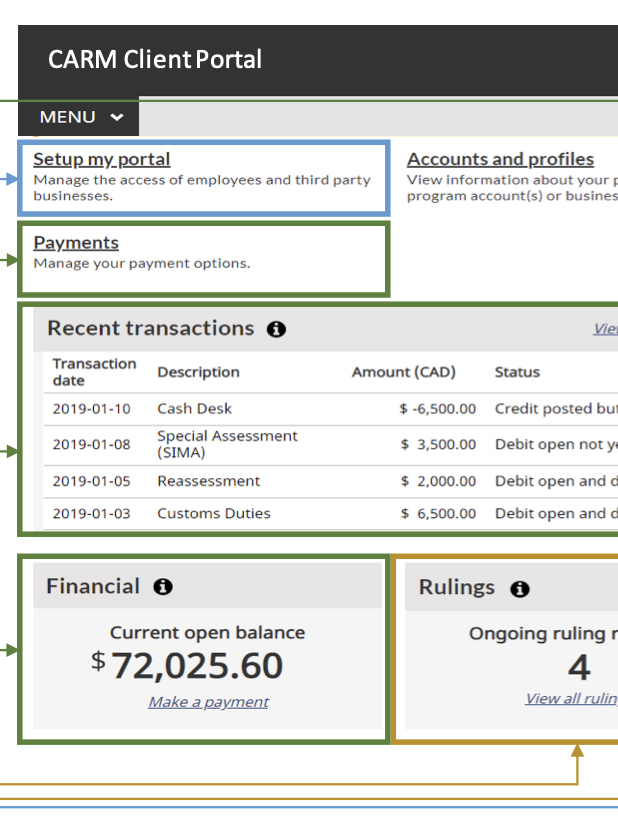Viewport: 618px width, 824px height.
Task: Click the Debit open status for Special Assessment
Action: [x=556, y=445]
